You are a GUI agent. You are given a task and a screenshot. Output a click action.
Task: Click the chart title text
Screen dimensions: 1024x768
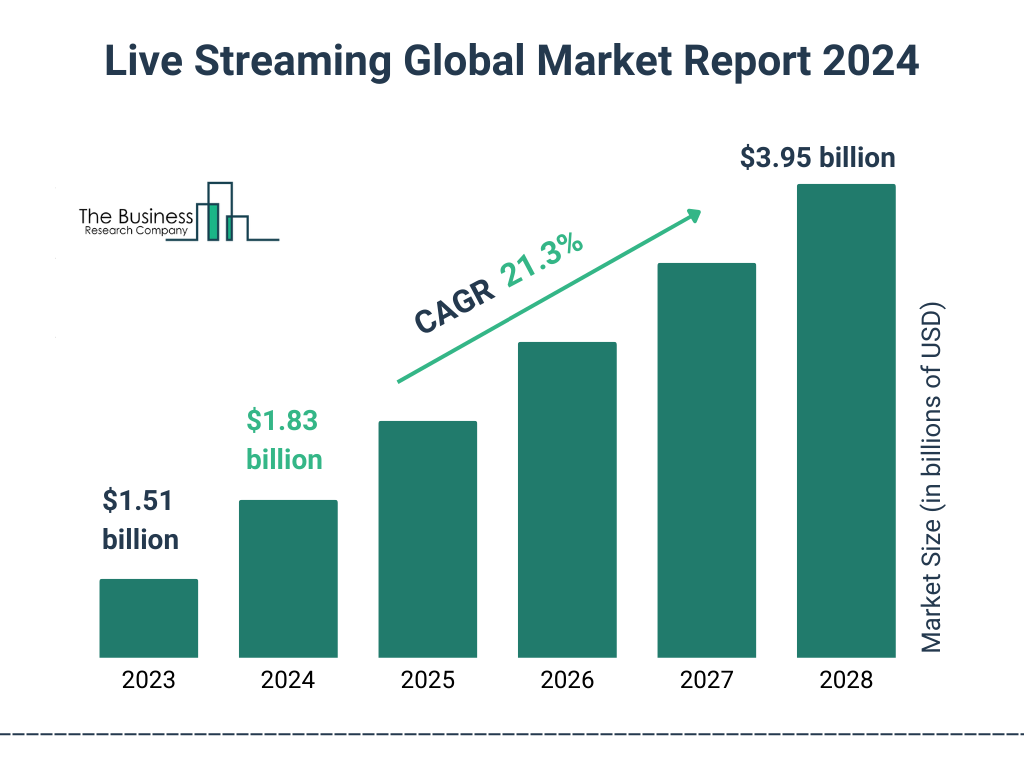512,61
